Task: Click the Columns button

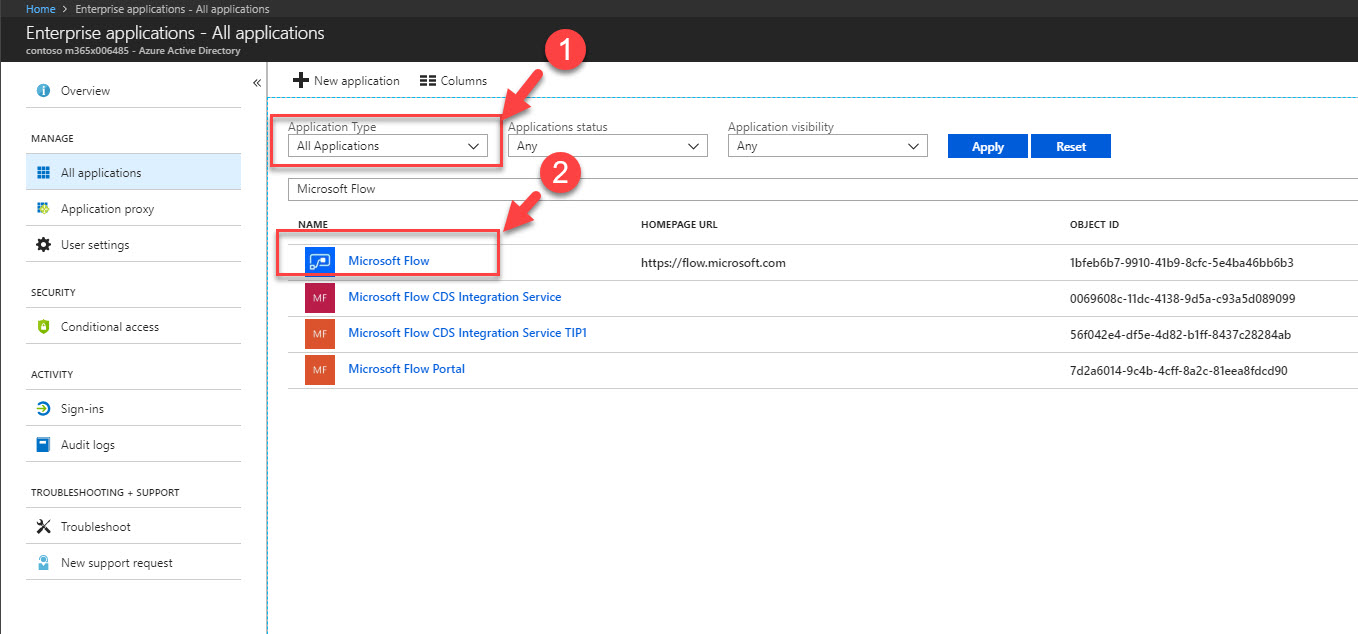Action: click(454, 81)
